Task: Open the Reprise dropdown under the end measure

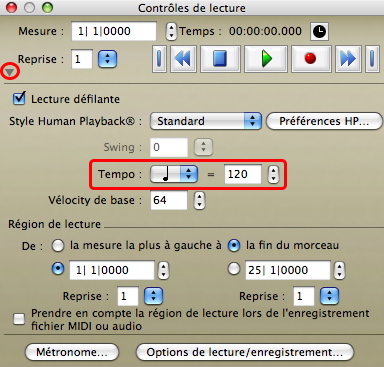Action: point(329,296)
